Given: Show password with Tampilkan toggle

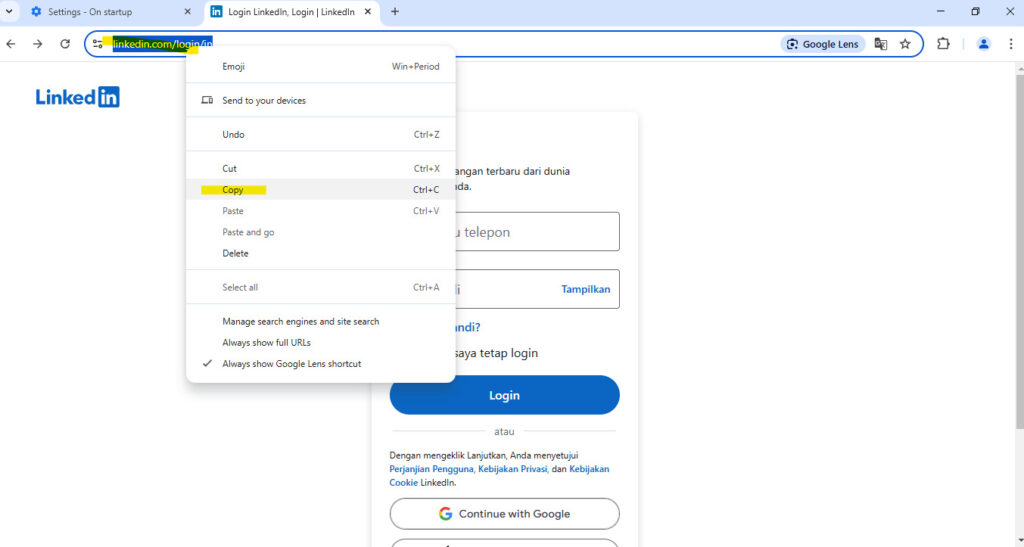Looking at the screenshot, I should point(585,289).
